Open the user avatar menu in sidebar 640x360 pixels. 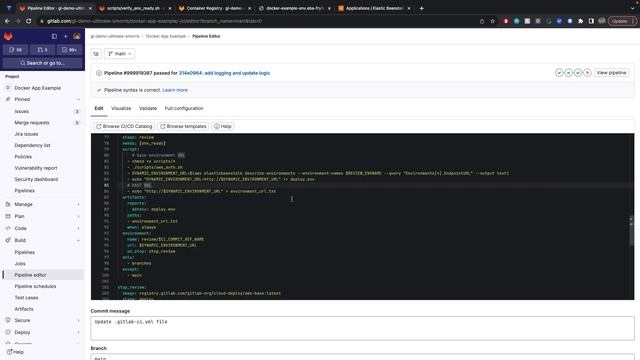pyautogui.click(x=77, y=36)
